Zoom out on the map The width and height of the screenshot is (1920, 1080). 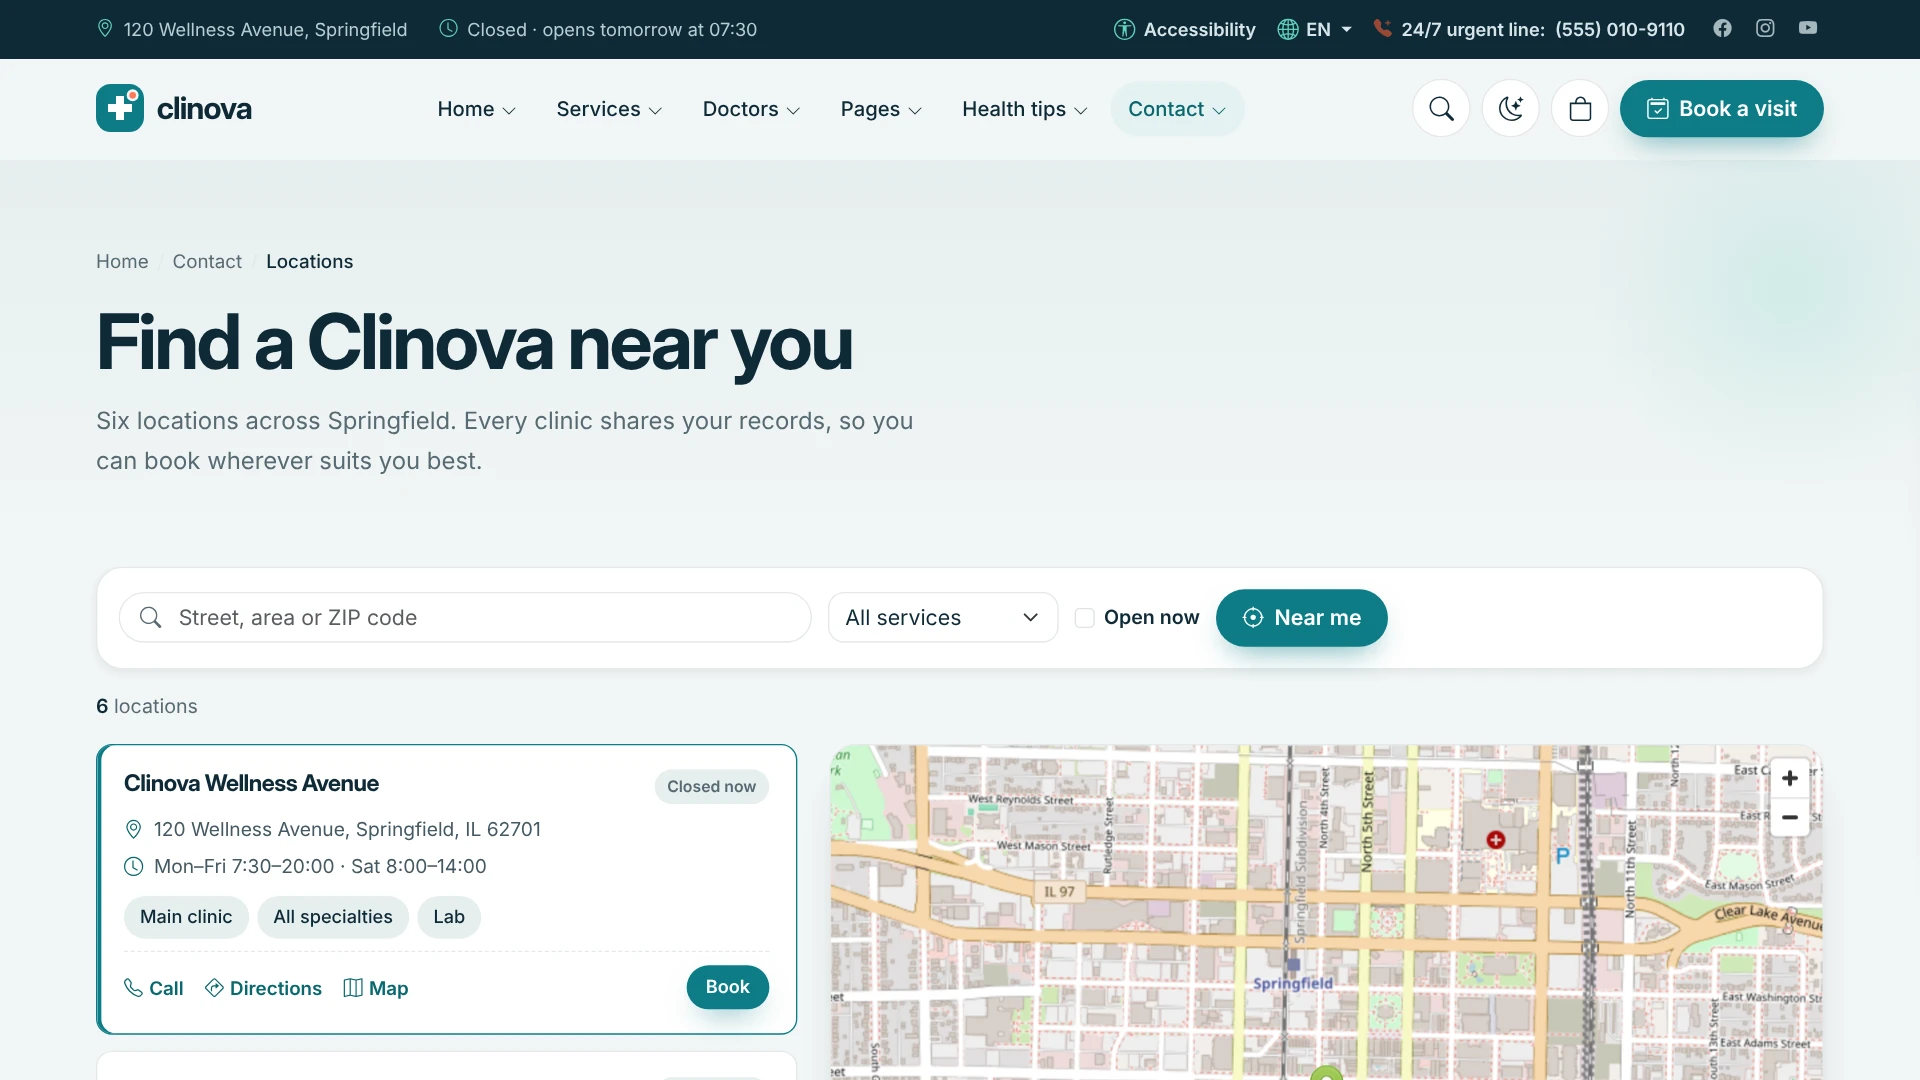pyautogui.click(x=1790, y=817)
